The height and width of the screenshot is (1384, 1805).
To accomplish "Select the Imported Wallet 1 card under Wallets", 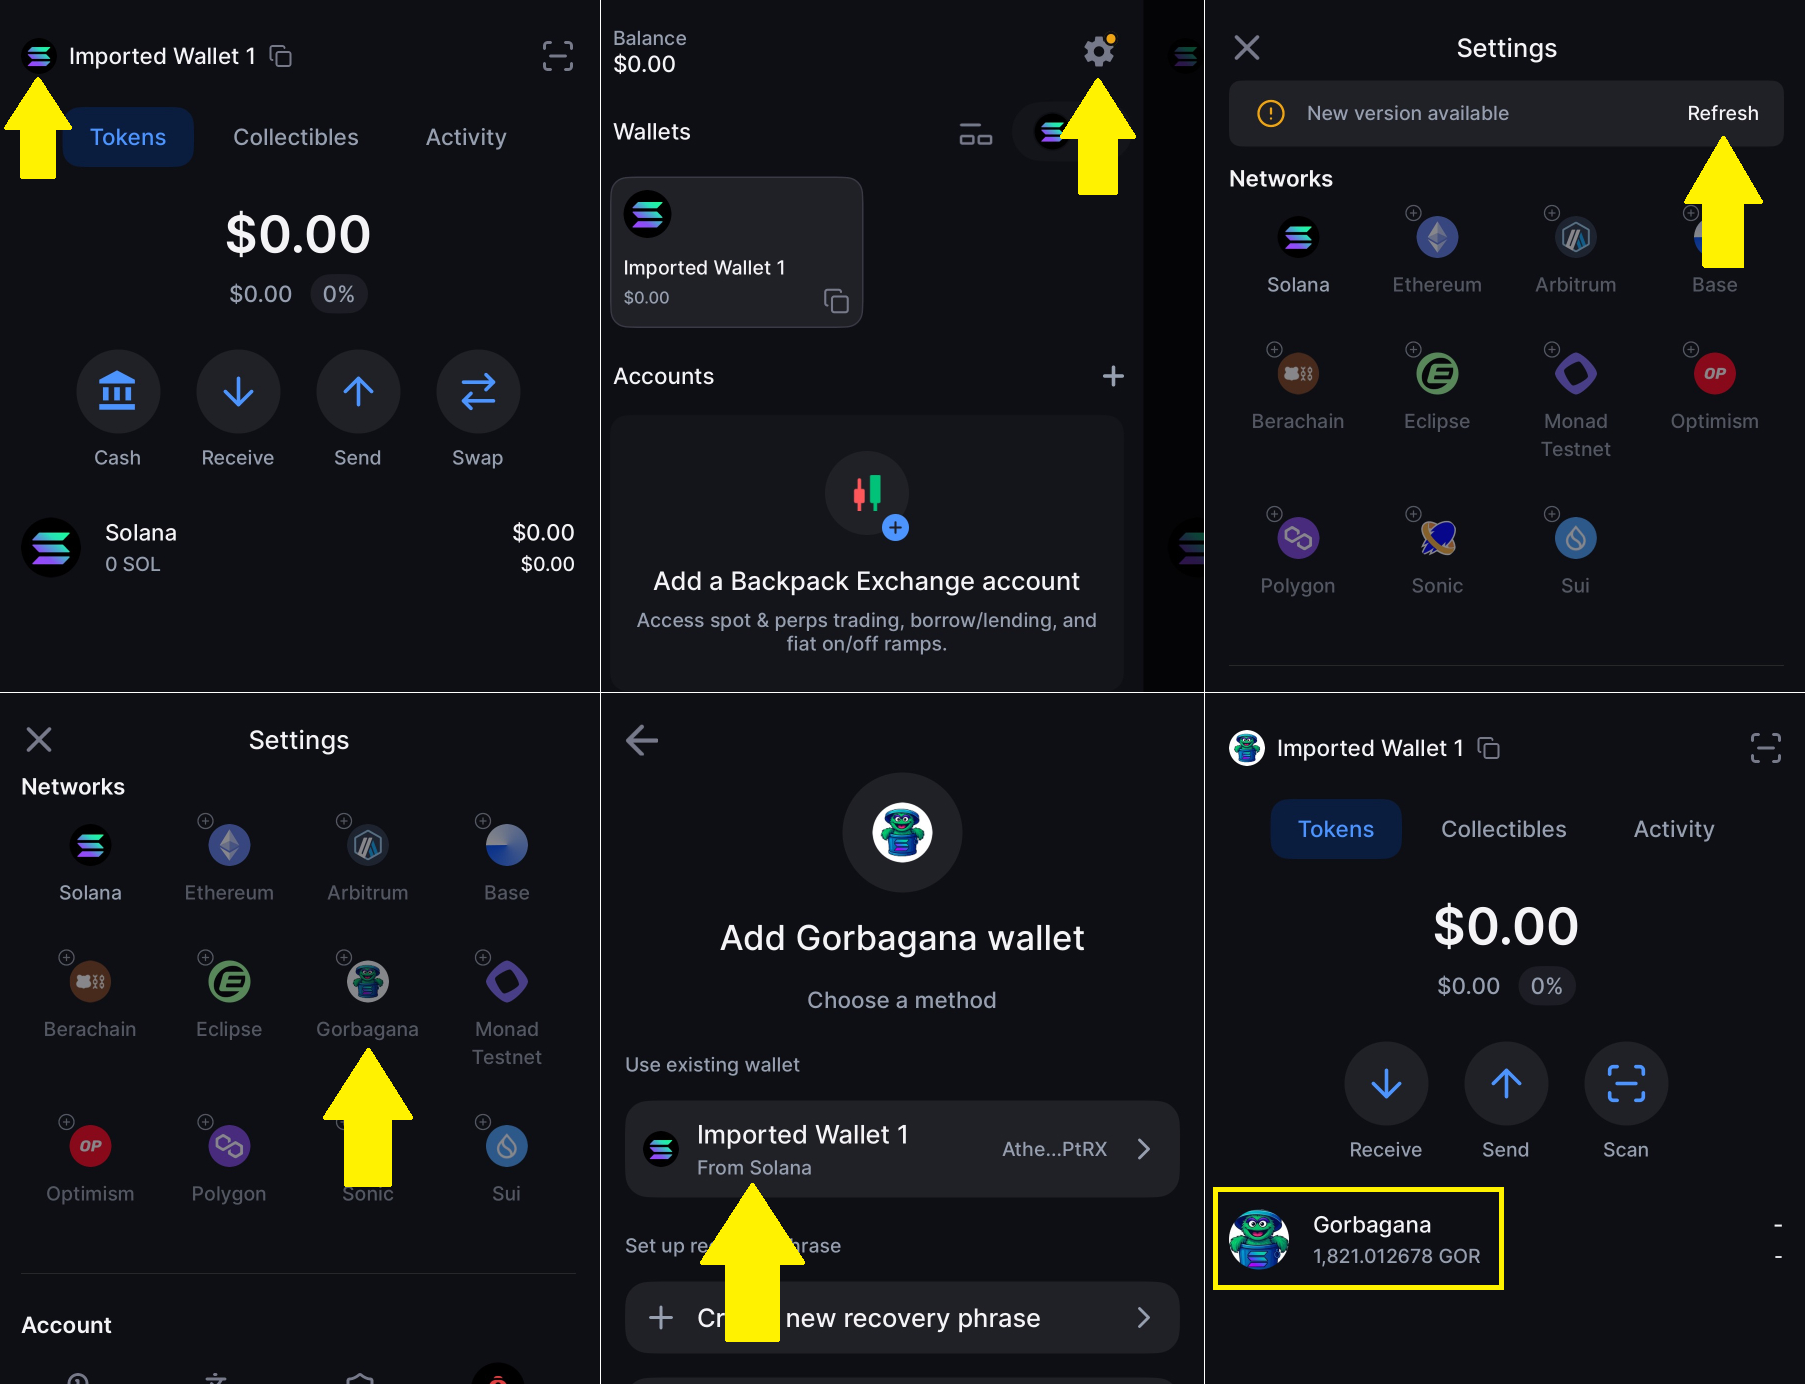I will click(x=737, y=252).
